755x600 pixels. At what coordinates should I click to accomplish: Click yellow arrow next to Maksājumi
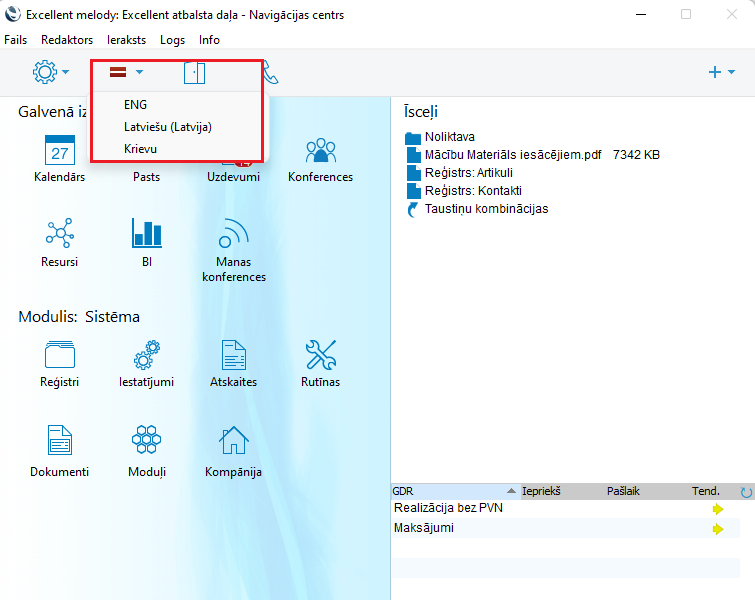717,529
